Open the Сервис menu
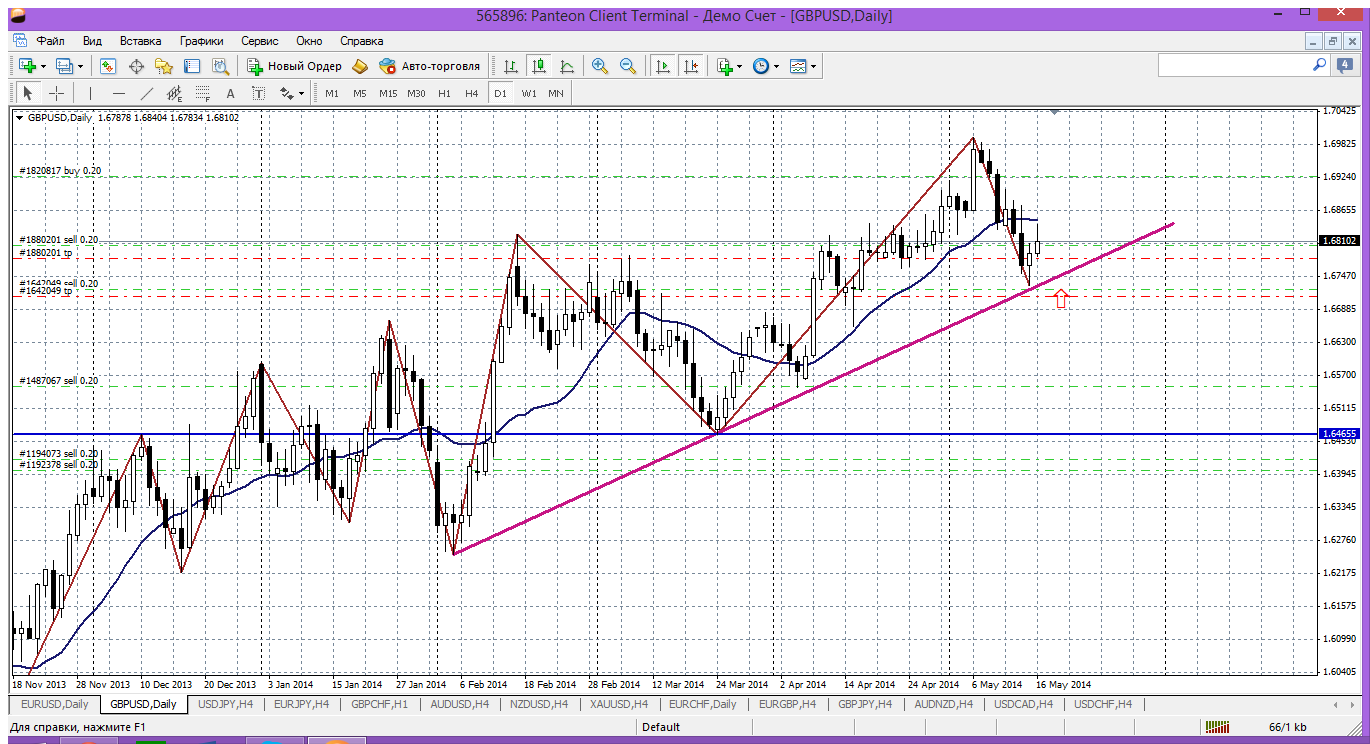The height and width of the screenshot is (744, 1370). click(260, 41)
